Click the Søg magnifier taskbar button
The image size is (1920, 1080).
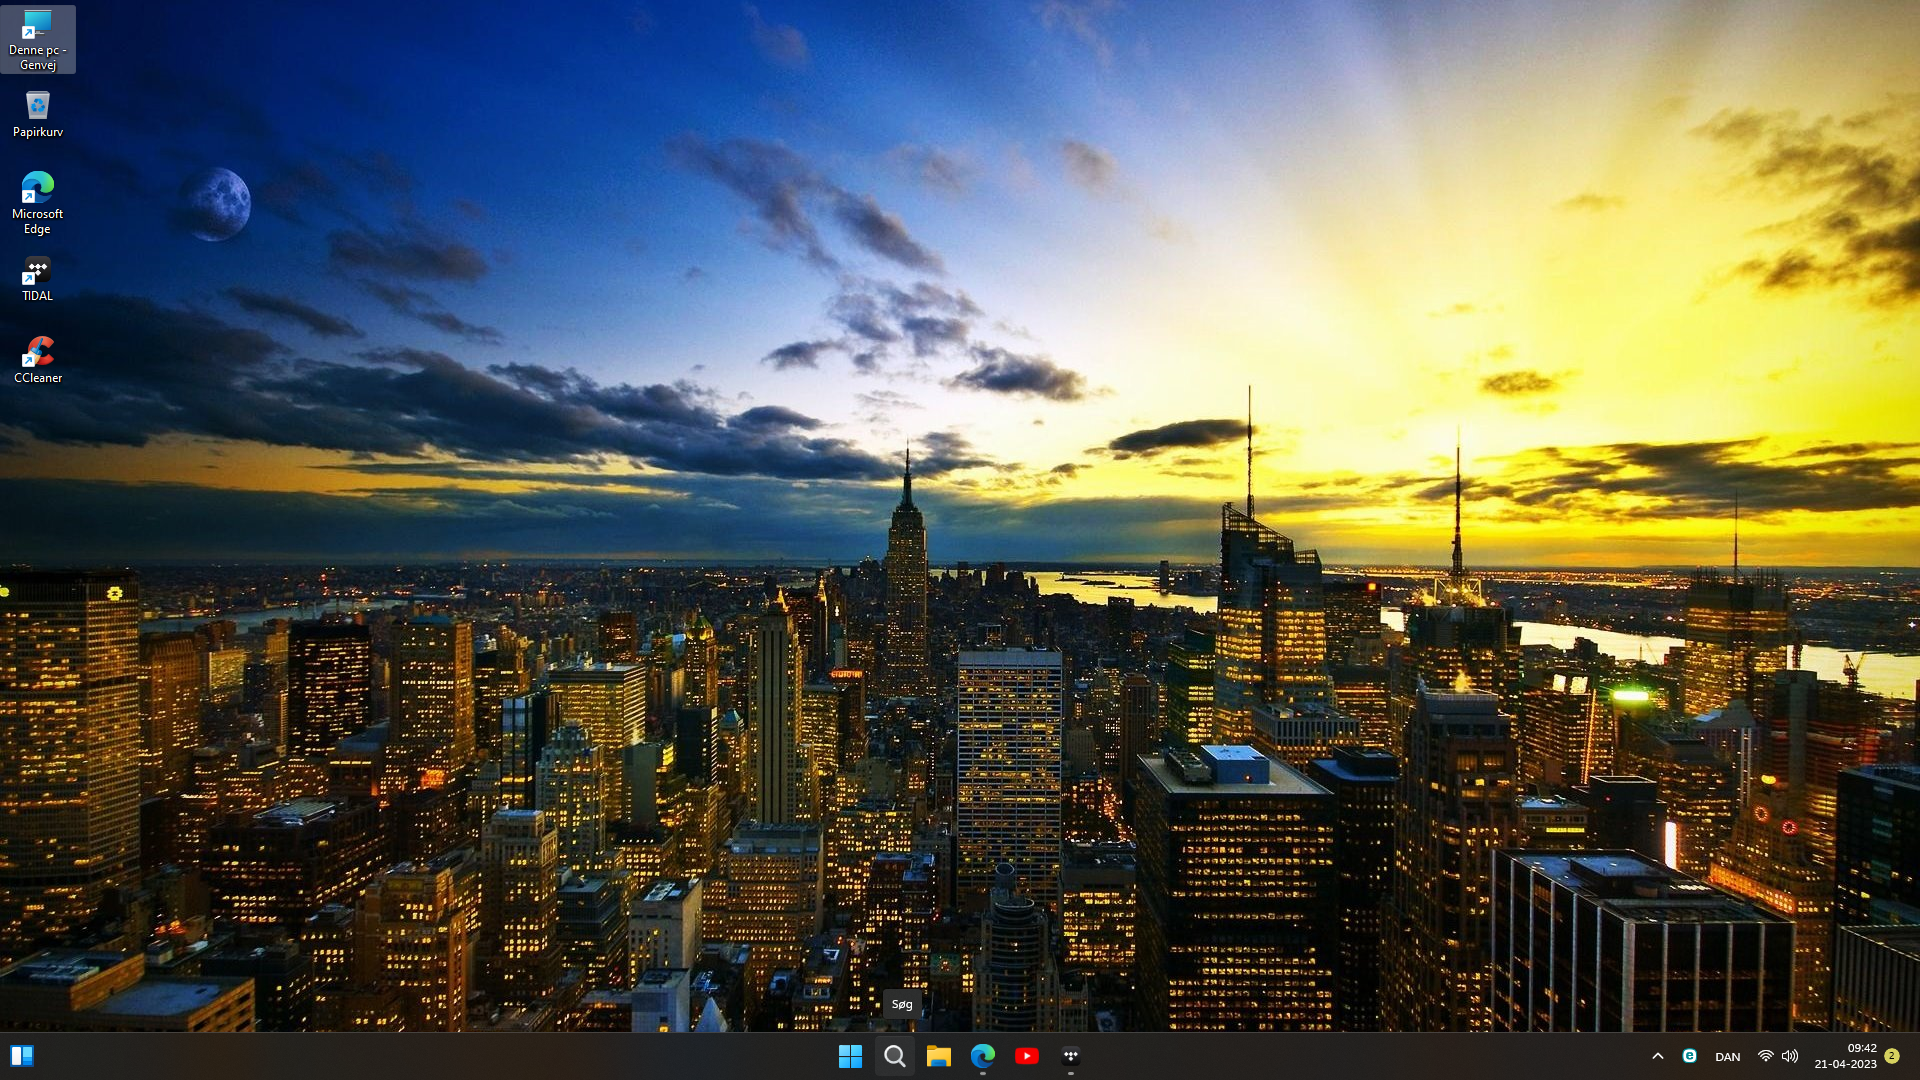(x=895, y=1056)
